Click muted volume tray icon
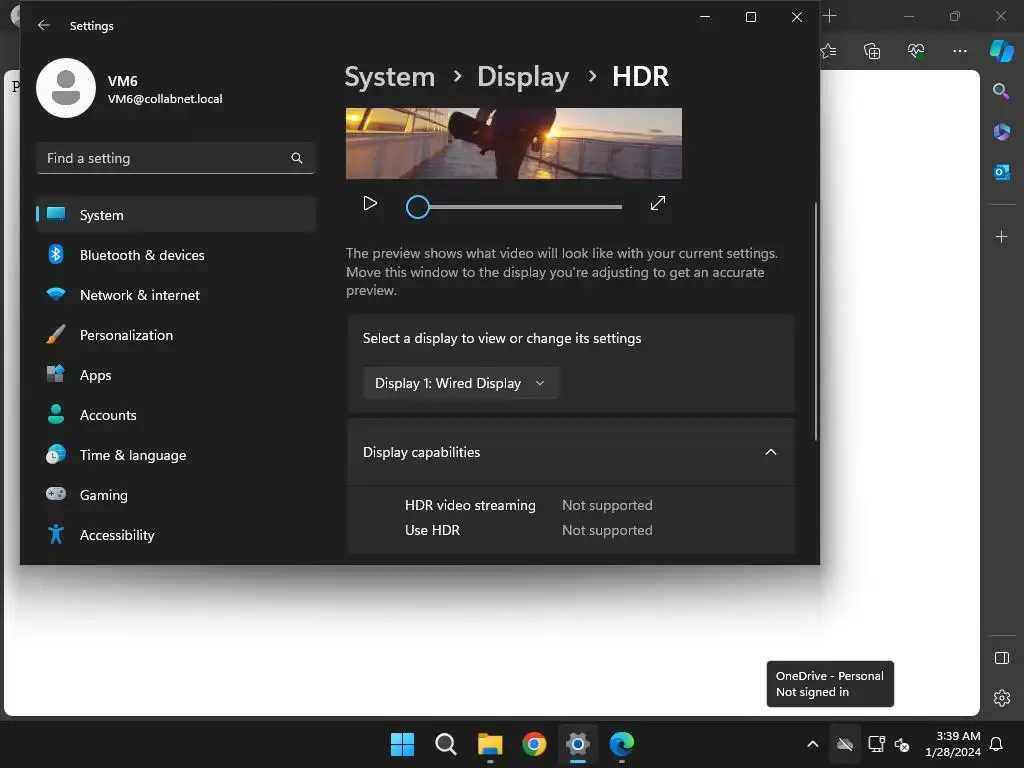 902,744
